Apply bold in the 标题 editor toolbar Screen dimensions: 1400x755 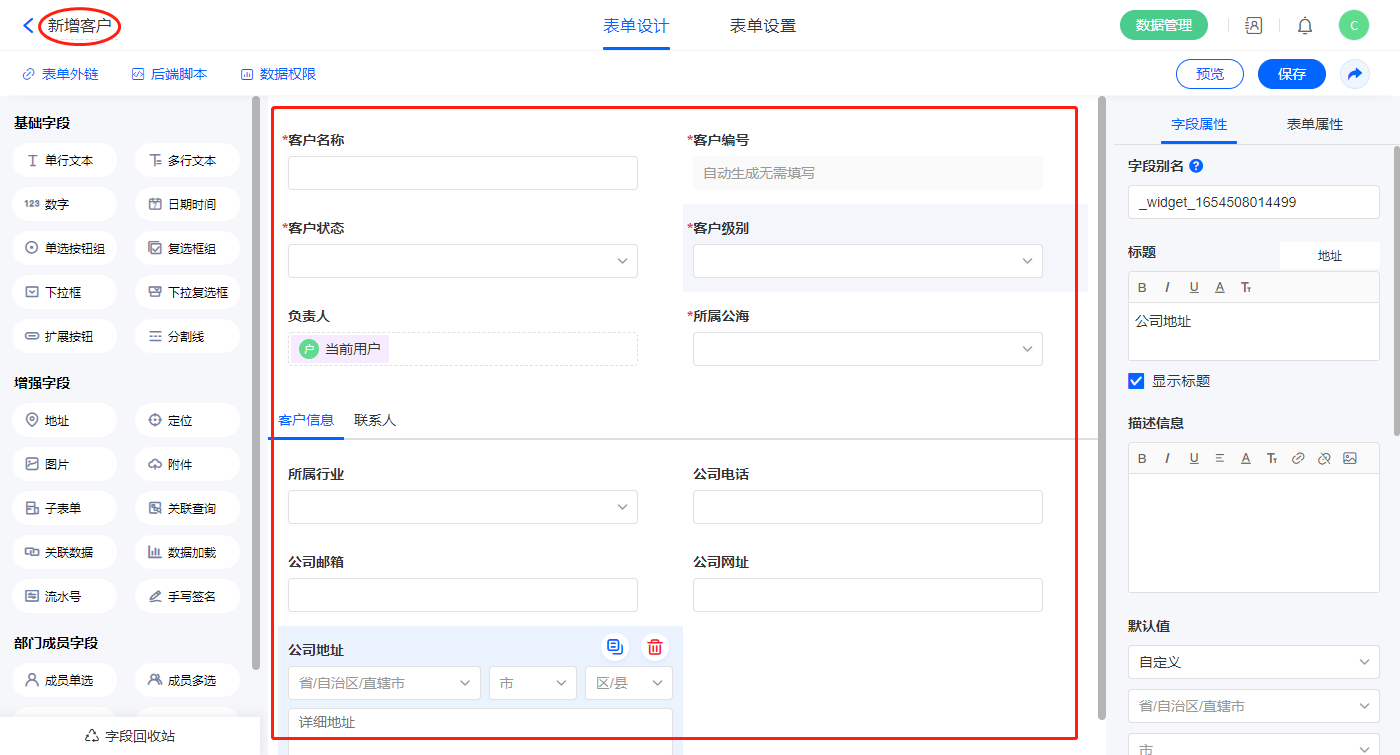(1142, 287)
